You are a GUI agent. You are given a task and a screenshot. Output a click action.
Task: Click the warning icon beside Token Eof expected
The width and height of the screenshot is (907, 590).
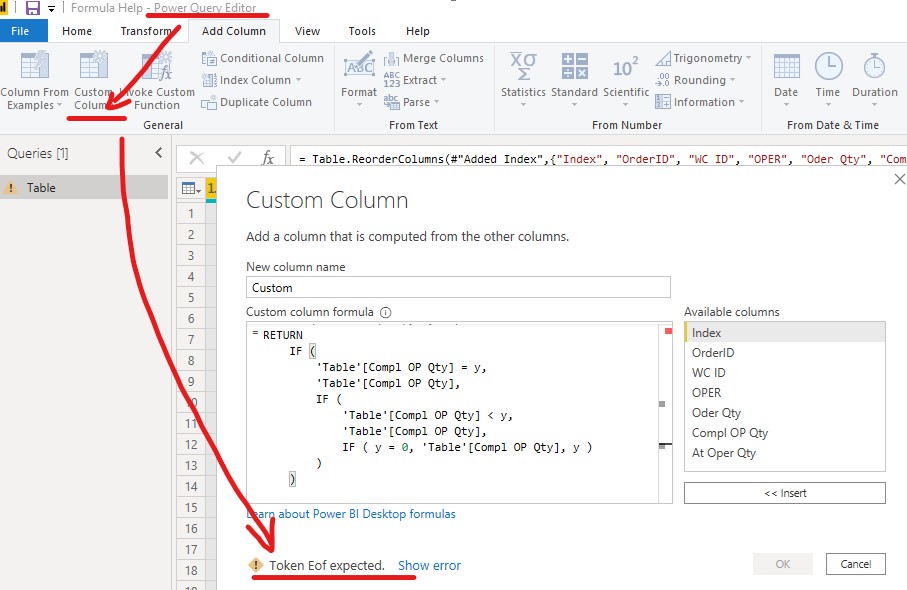tap(255, 565)
